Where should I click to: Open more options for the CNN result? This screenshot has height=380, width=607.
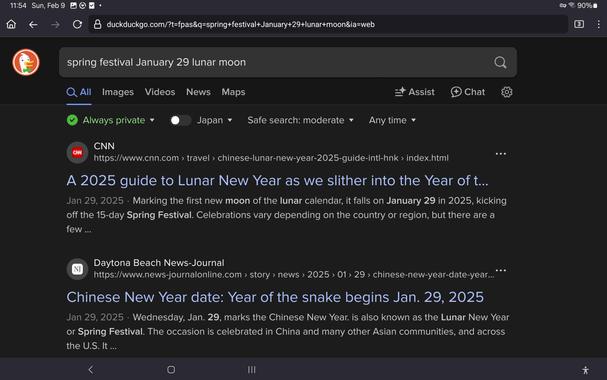[x=501, y=154]
